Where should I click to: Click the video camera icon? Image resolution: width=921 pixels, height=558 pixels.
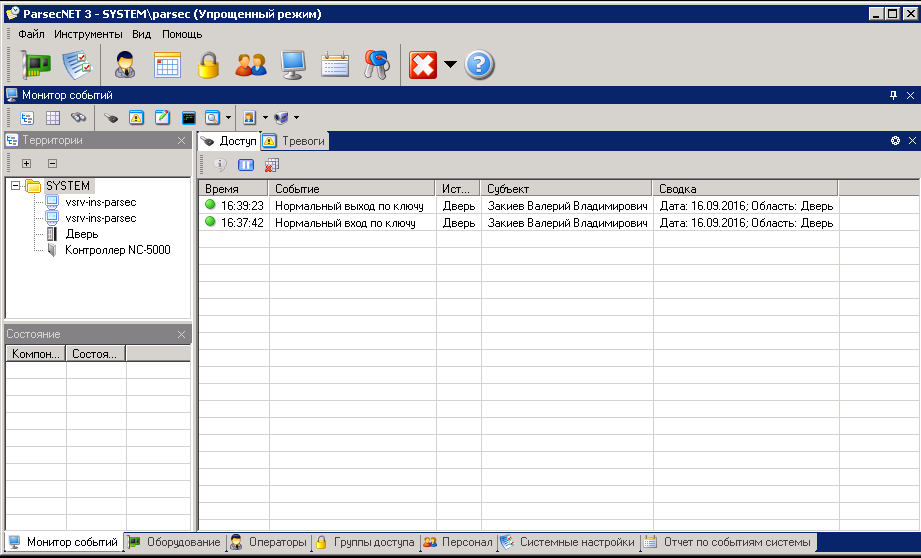[x=281, y=118]
